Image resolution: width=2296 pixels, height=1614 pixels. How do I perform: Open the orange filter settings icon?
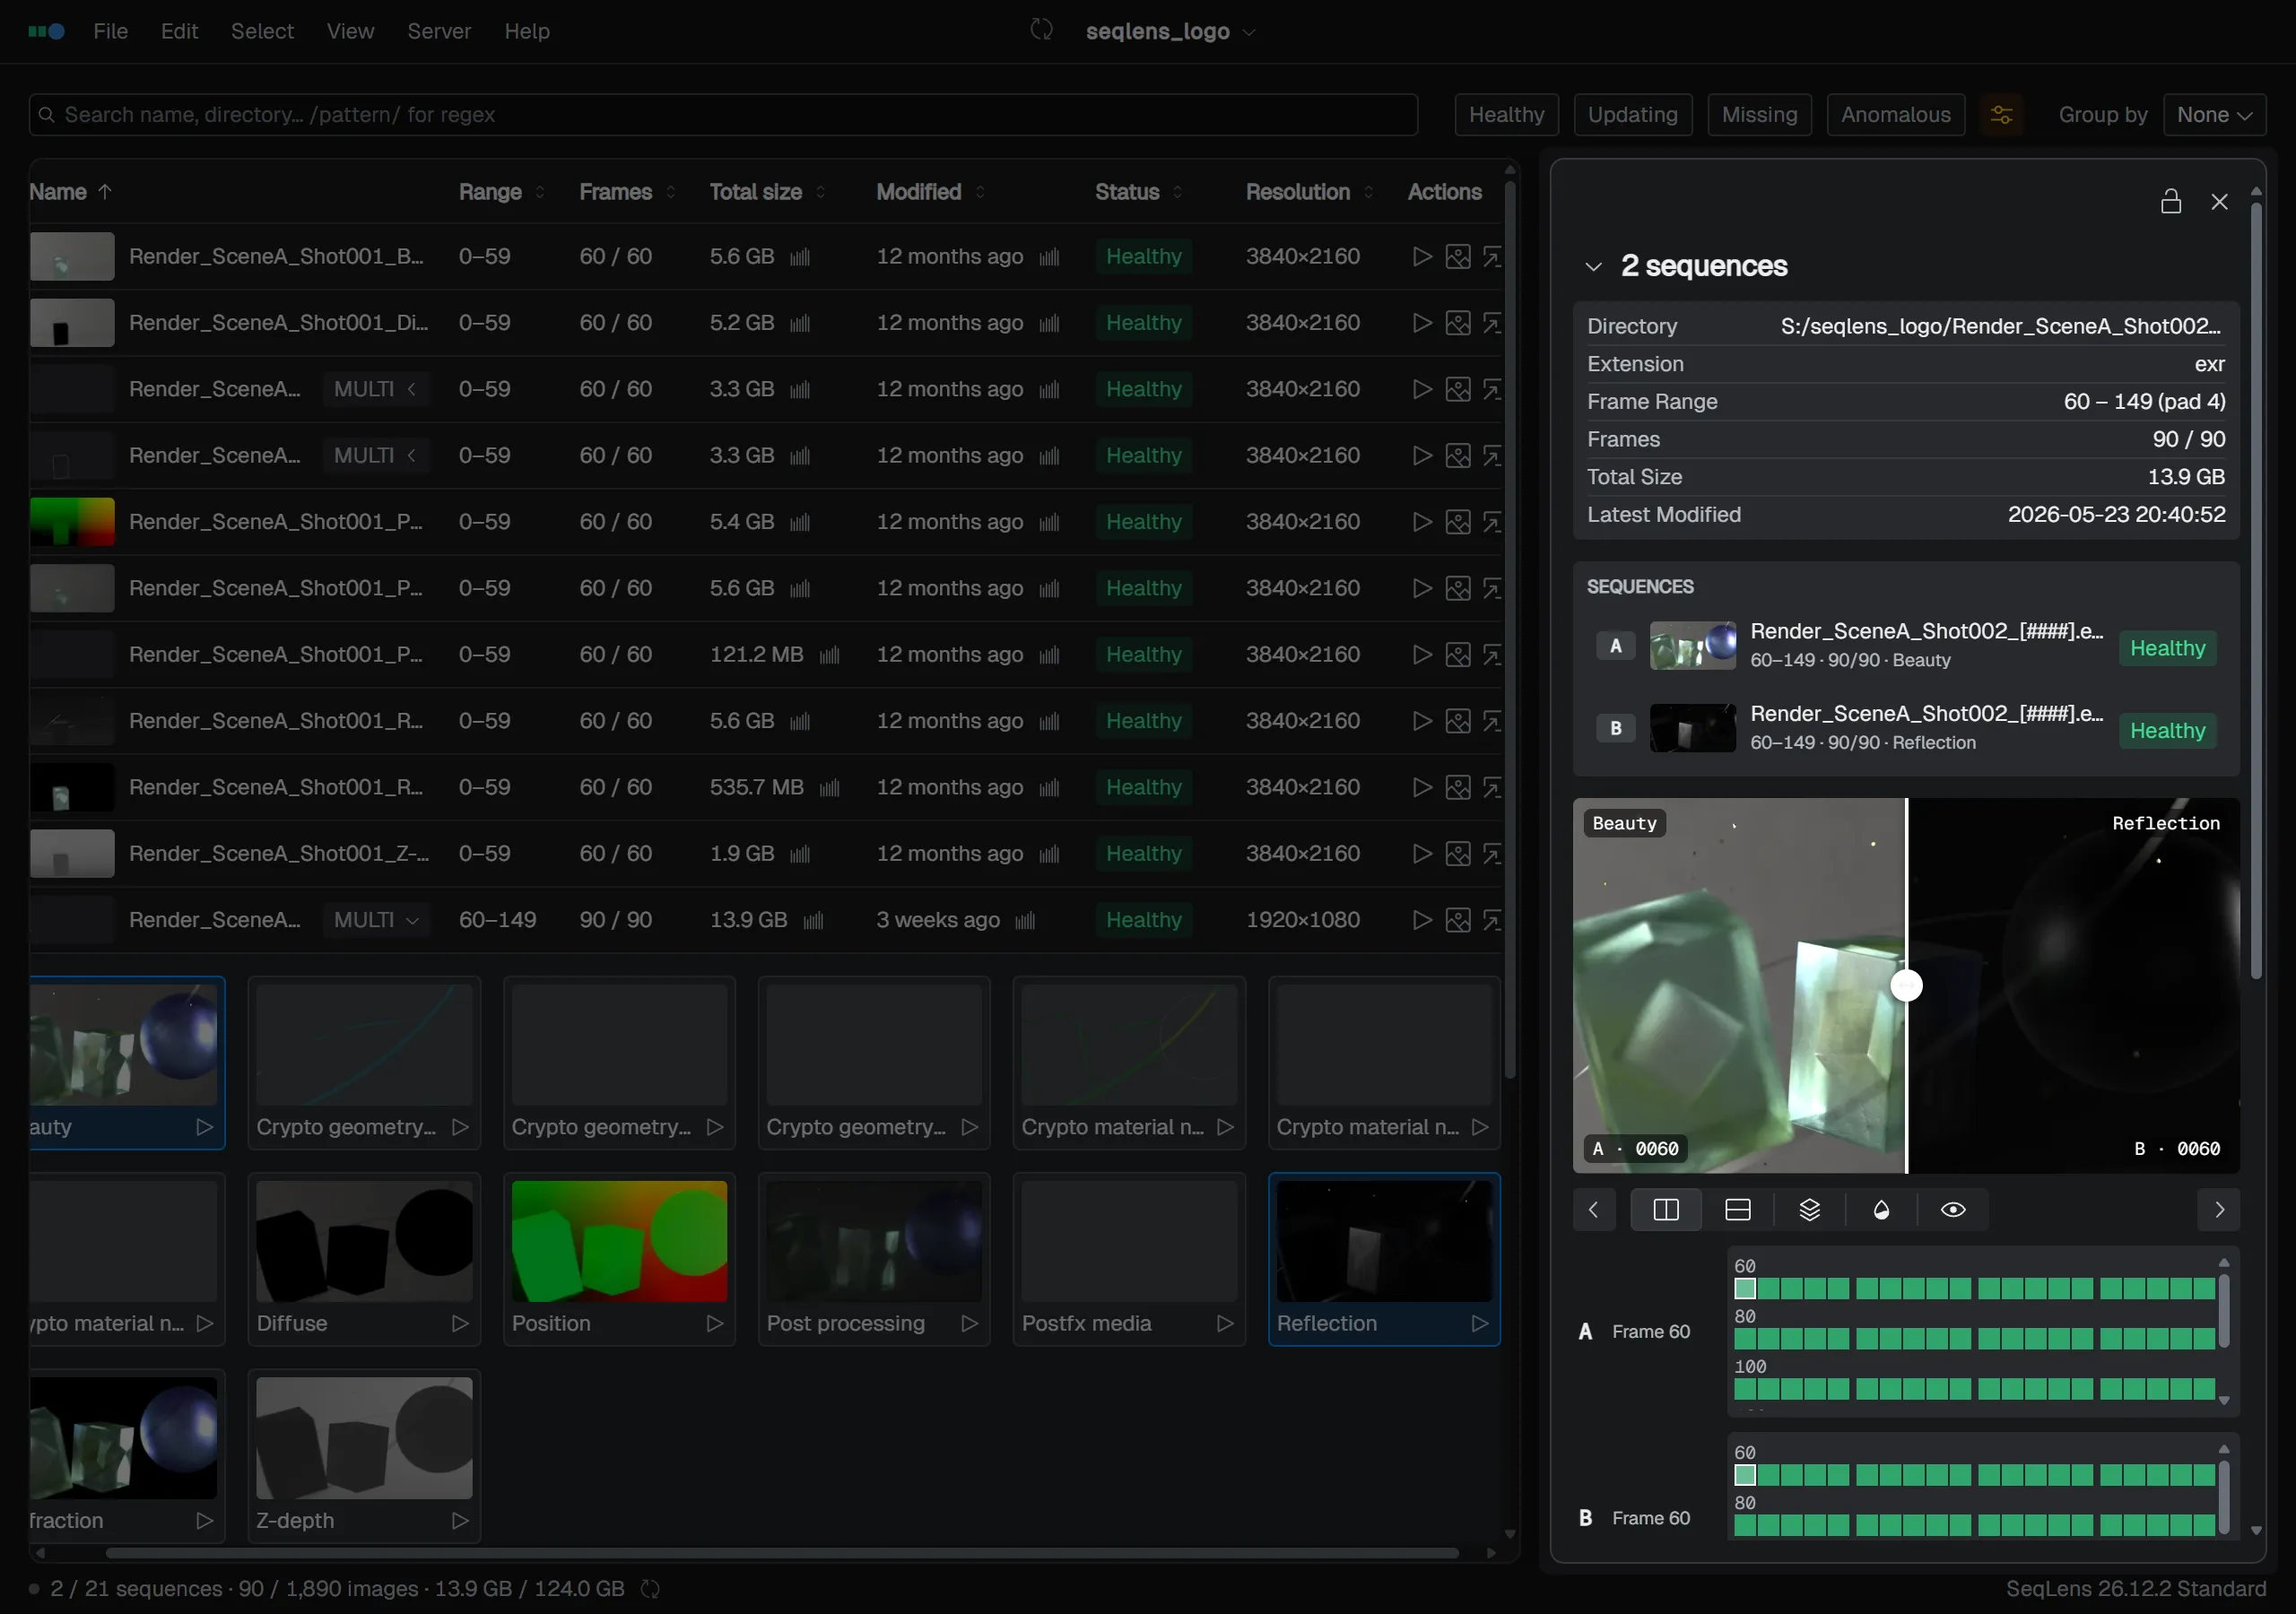[2001, 115]
